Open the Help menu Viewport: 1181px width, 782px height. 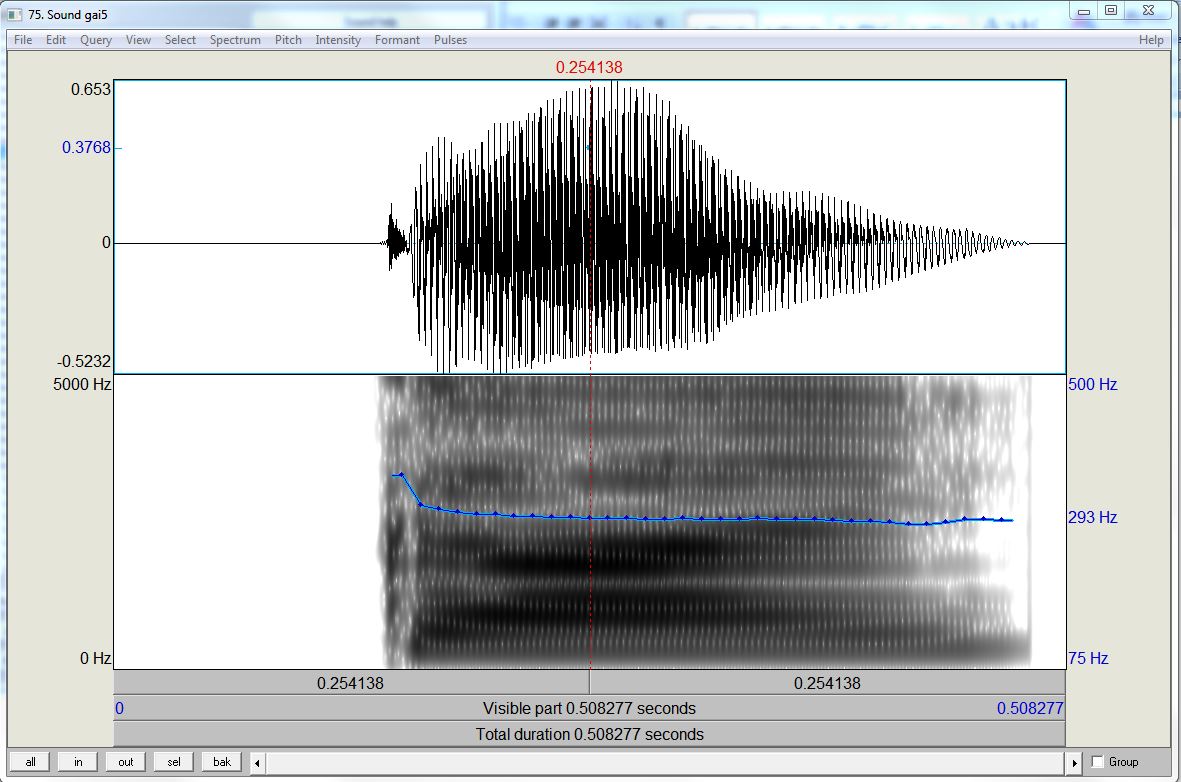click(1151, 40)
